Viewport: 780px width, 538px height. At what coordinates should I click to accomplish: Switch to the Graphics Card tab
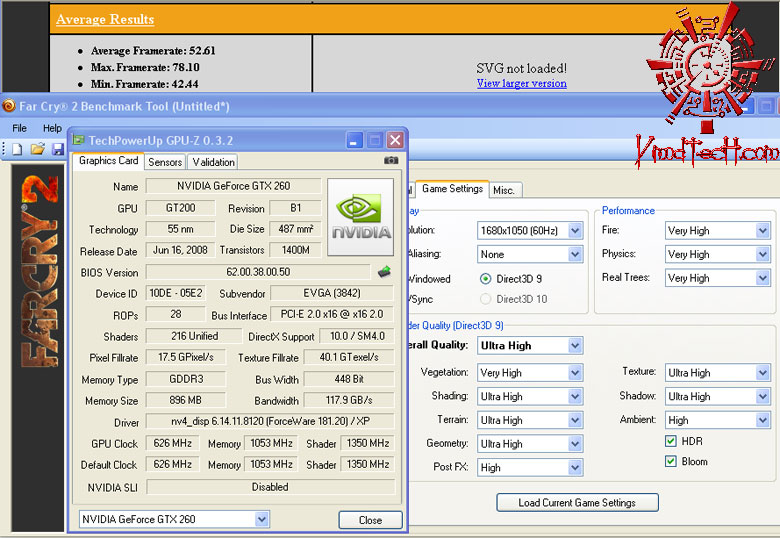pyautogui.click(x=108, y=161)
